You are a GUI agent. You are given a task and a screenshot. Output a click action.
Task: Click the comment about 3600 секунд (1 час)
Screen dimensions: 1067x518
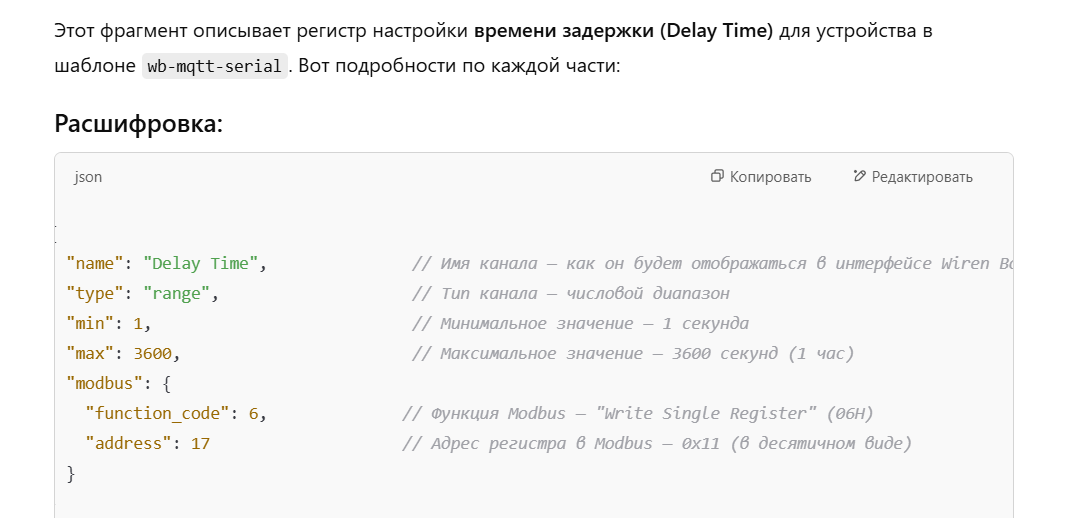[x=633, y=353]
